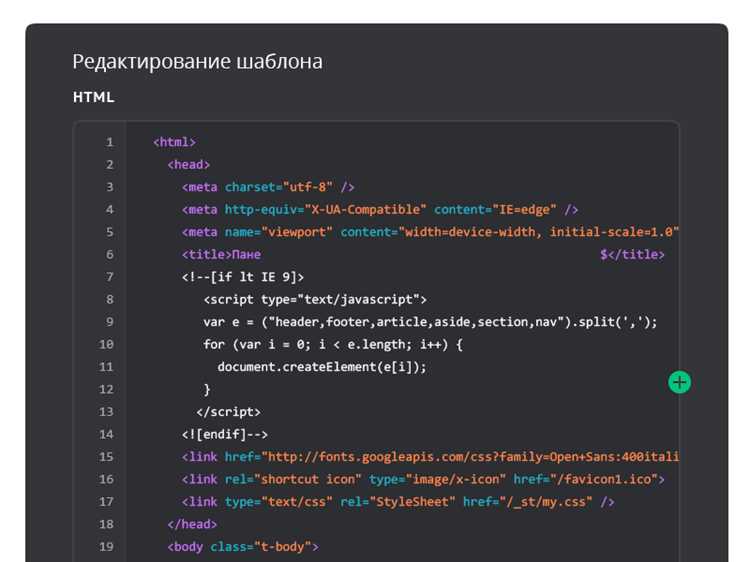Screen dimensions: 750x562
Task: Click the href="/_st/my.css" attribute
Action: 528,502
